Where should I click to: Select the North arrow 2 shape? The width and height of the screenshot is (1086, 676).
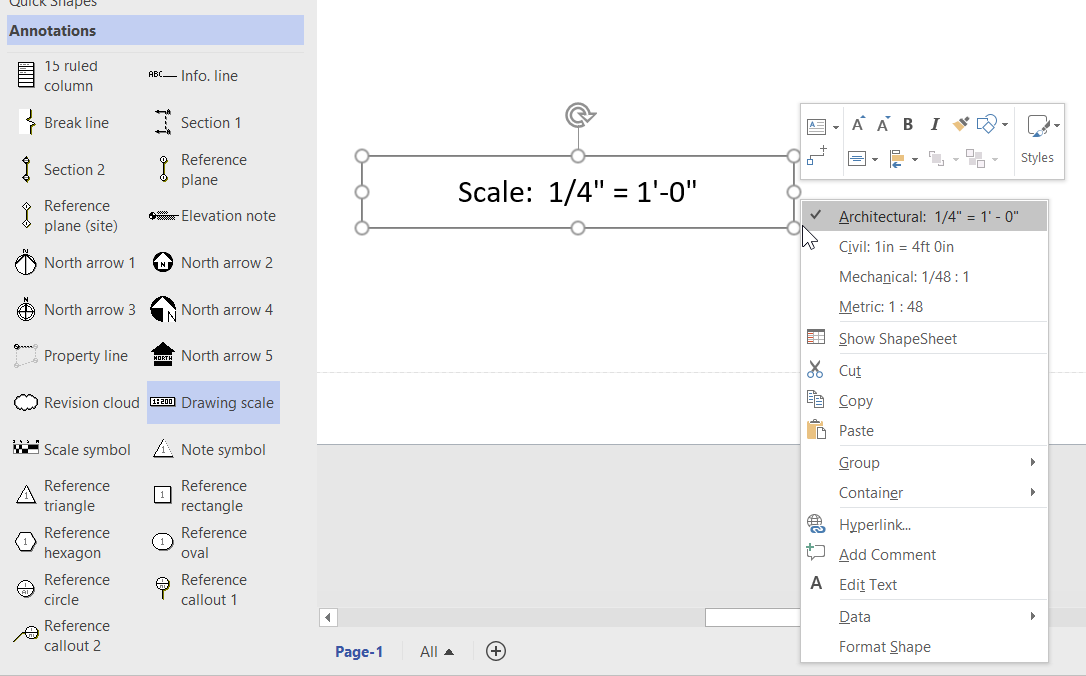click(x=211, y=262)
